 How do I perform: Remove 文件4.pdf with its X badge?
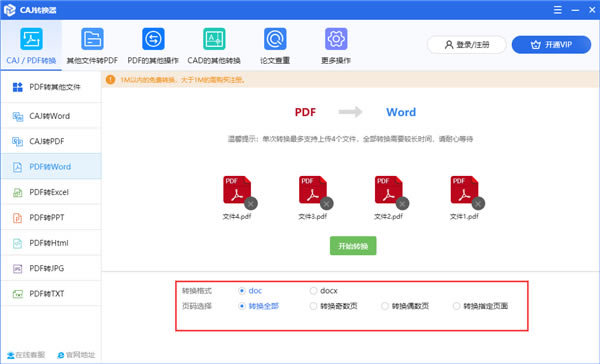pos(251,204)
